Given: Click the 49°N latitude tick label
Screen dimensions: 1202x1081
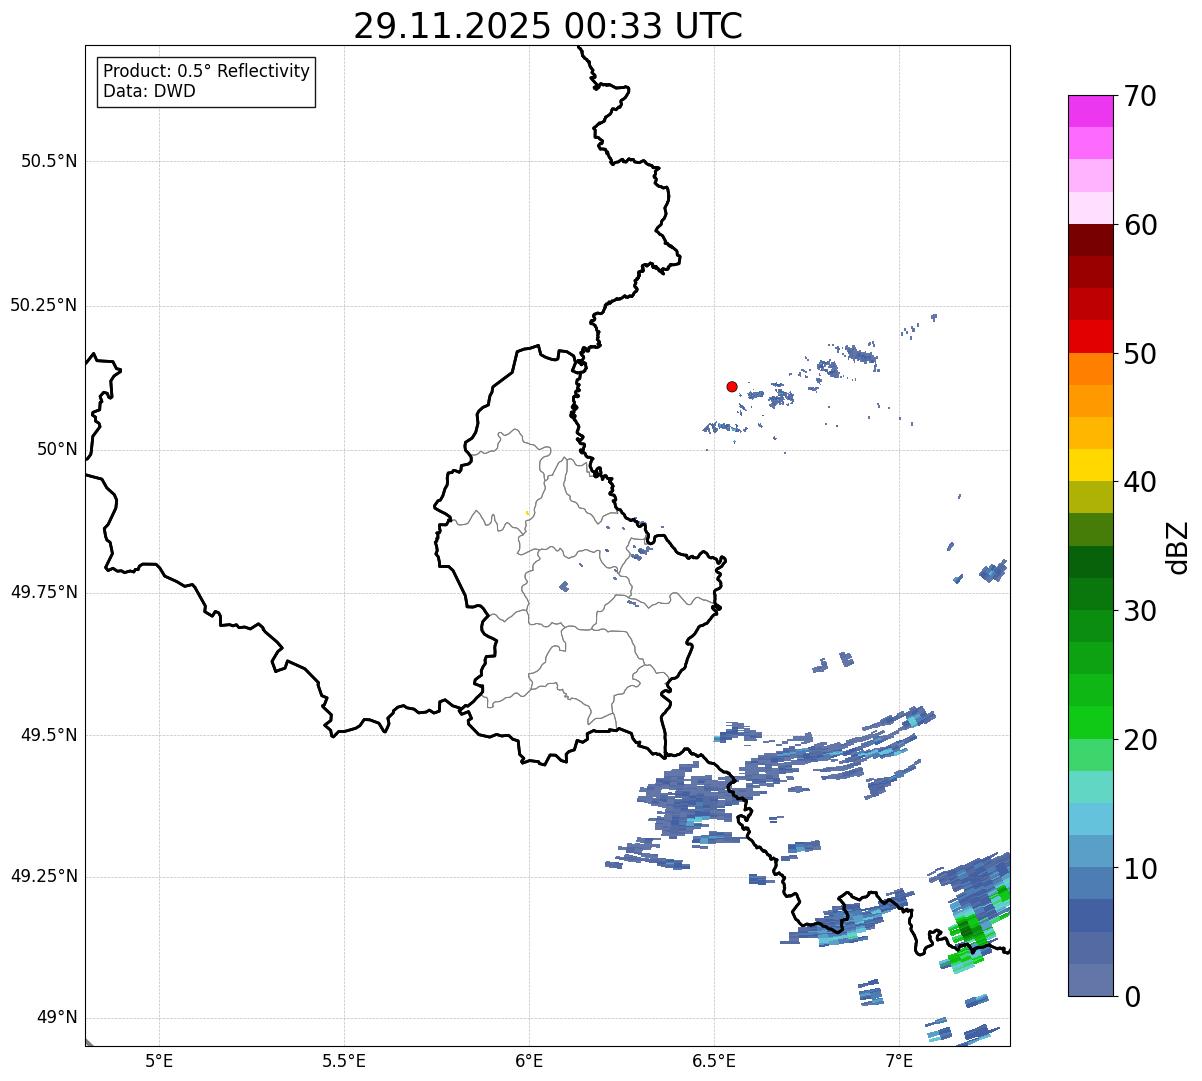Looking at the screenshot, I should click(x=56, y=1018).
